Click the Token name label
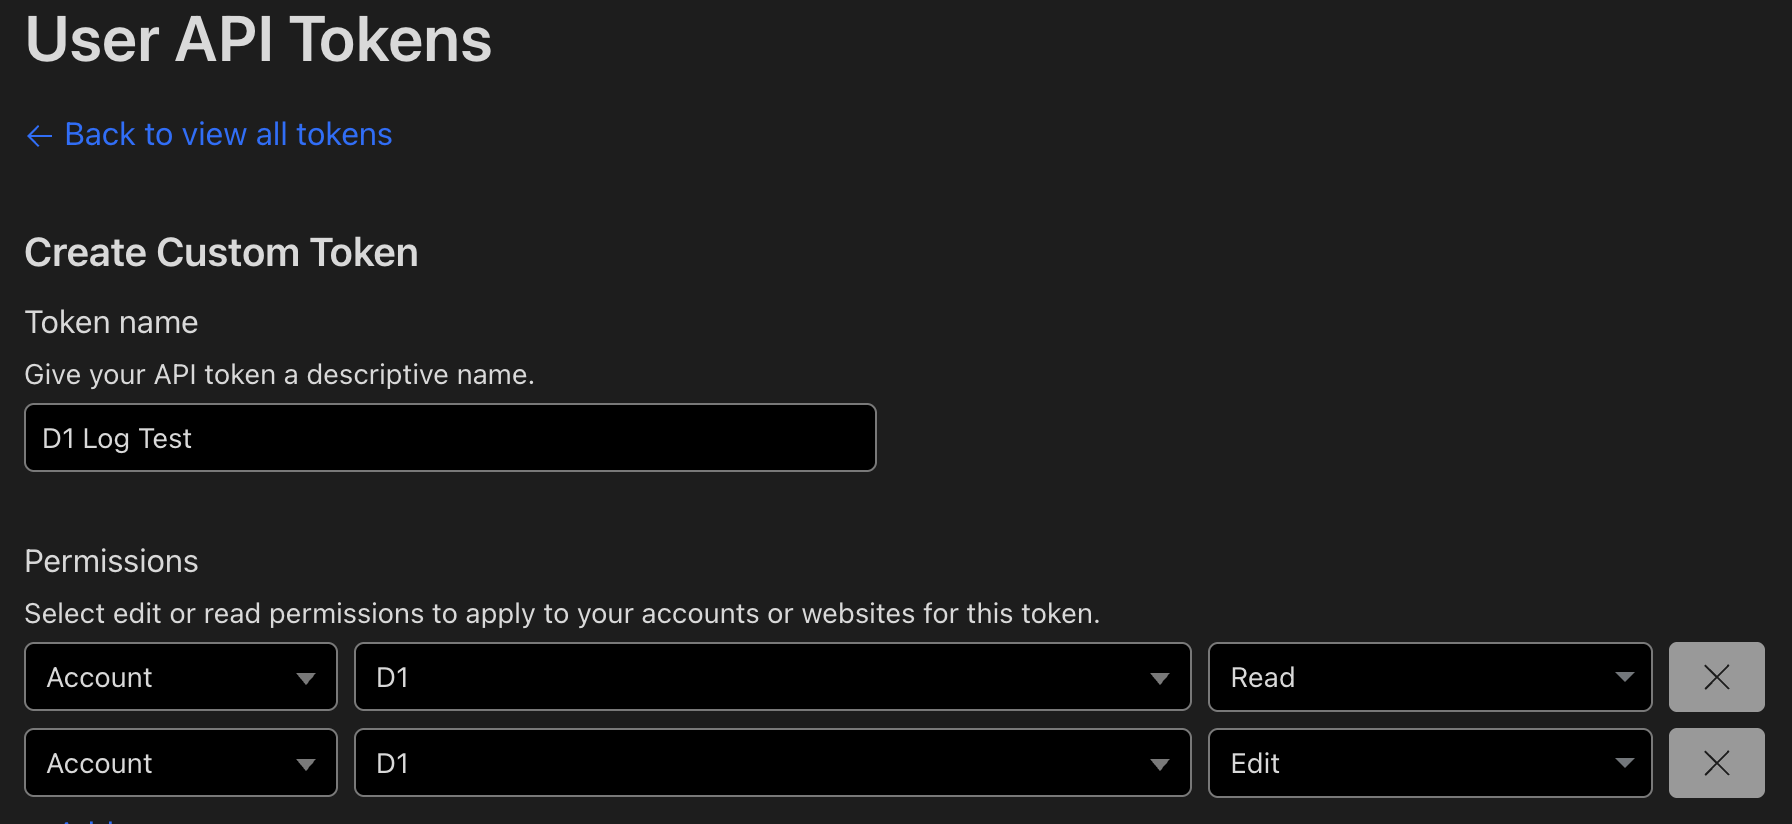 tap(111, 322)
